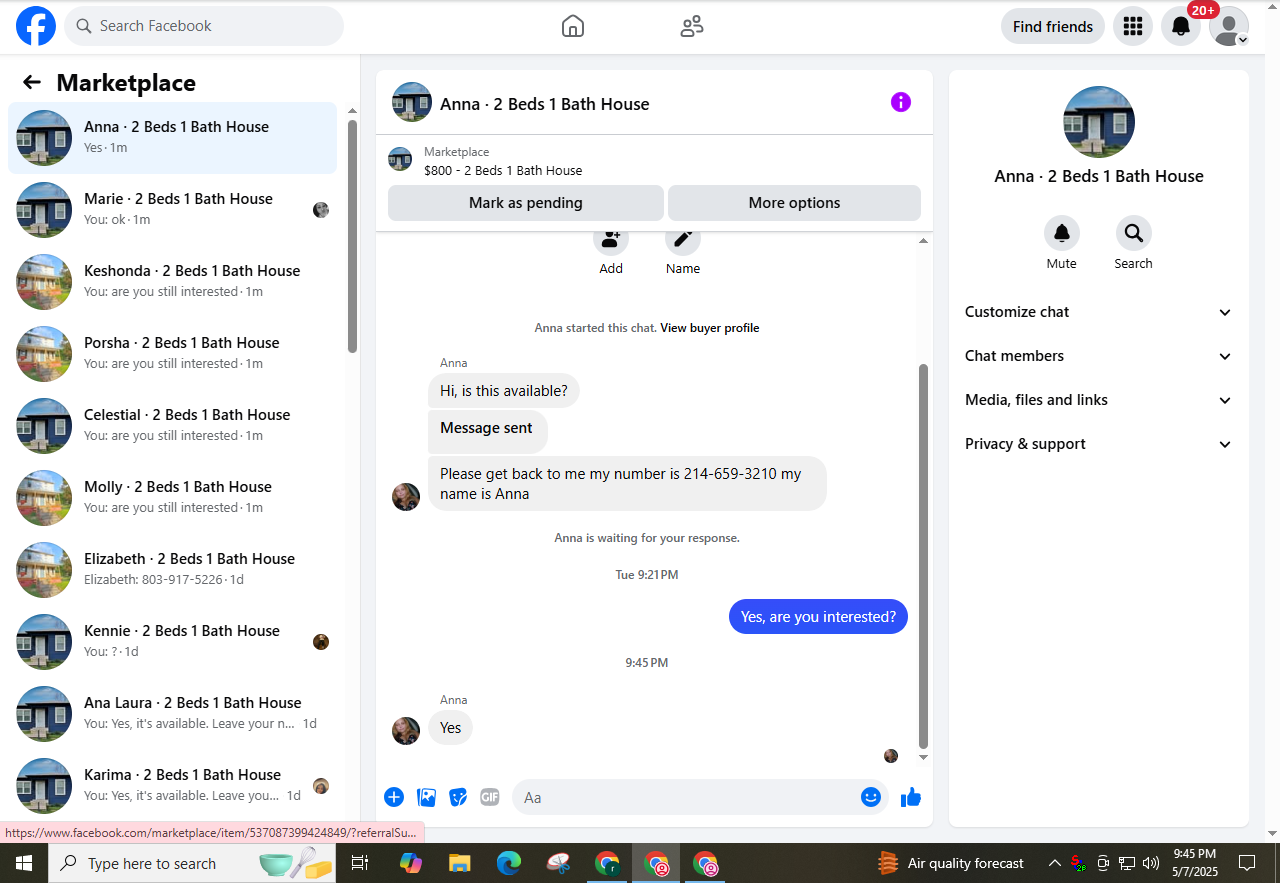Viewport: 1280px width, 883px height.
Task: Open Air quality forecast taskbar widget
Action: click(x=950, y=863)
